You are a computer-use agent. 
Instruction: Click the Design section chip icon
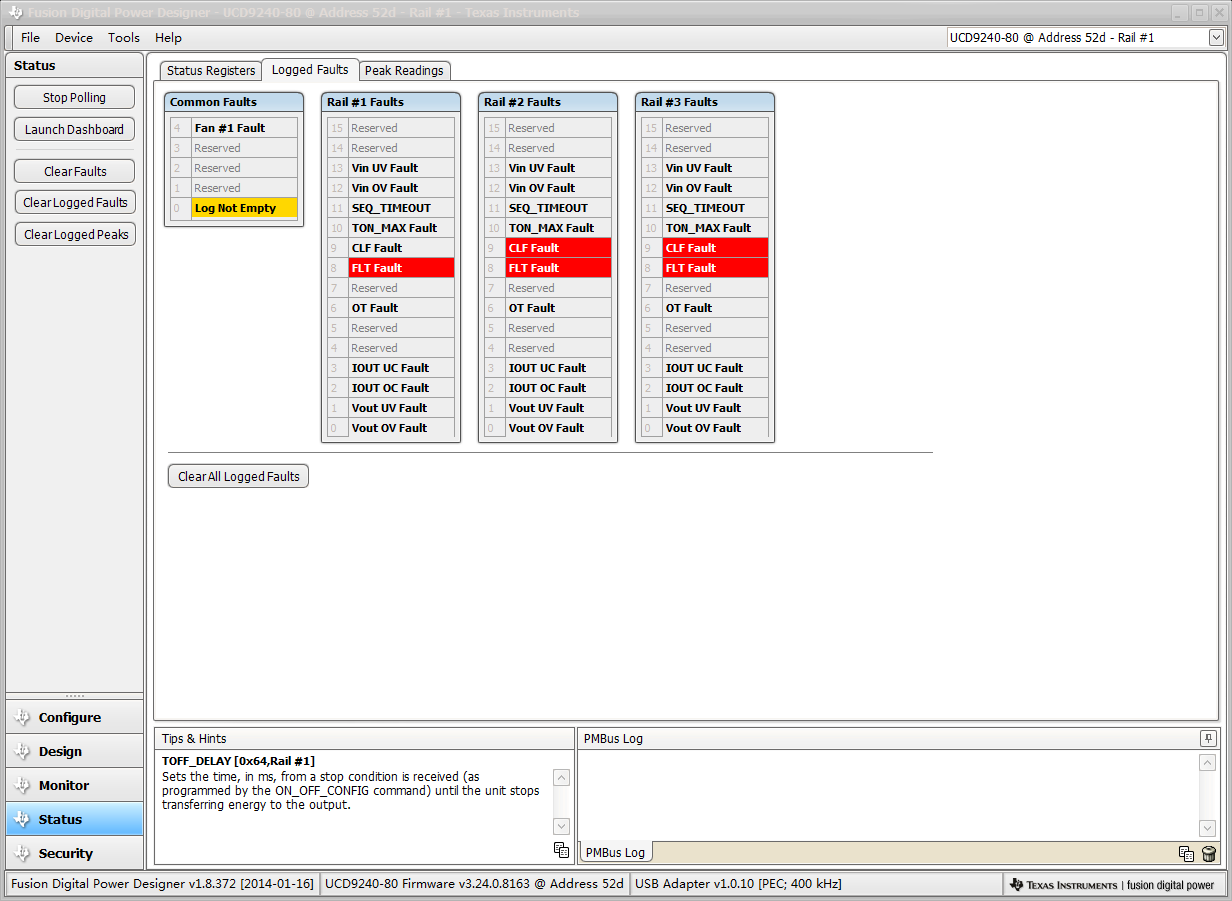(x=22, y=752)
